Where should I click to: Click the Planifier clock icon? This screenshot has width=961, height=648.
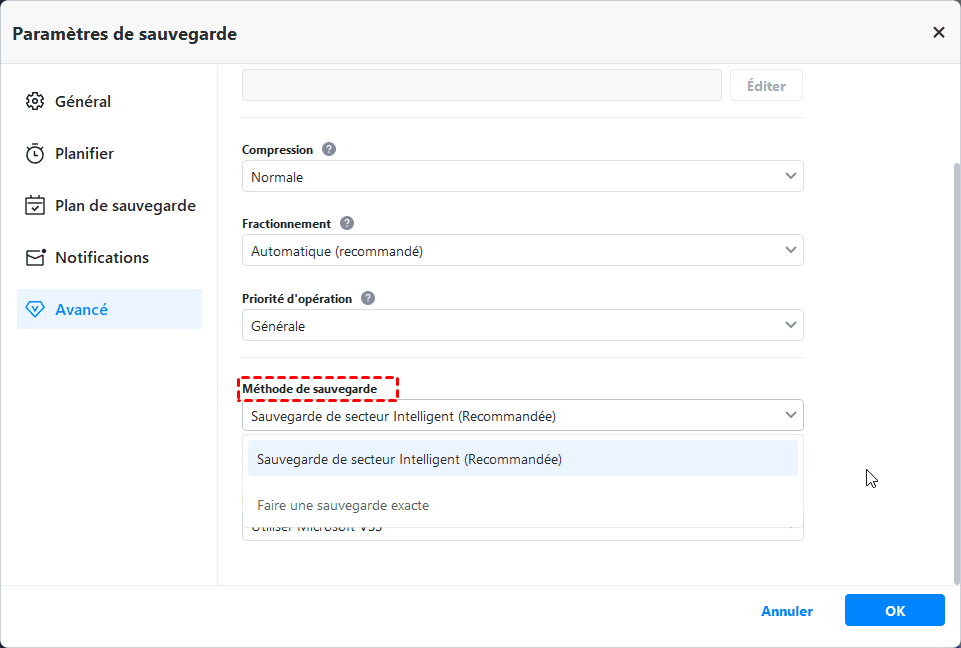point(35,154)
